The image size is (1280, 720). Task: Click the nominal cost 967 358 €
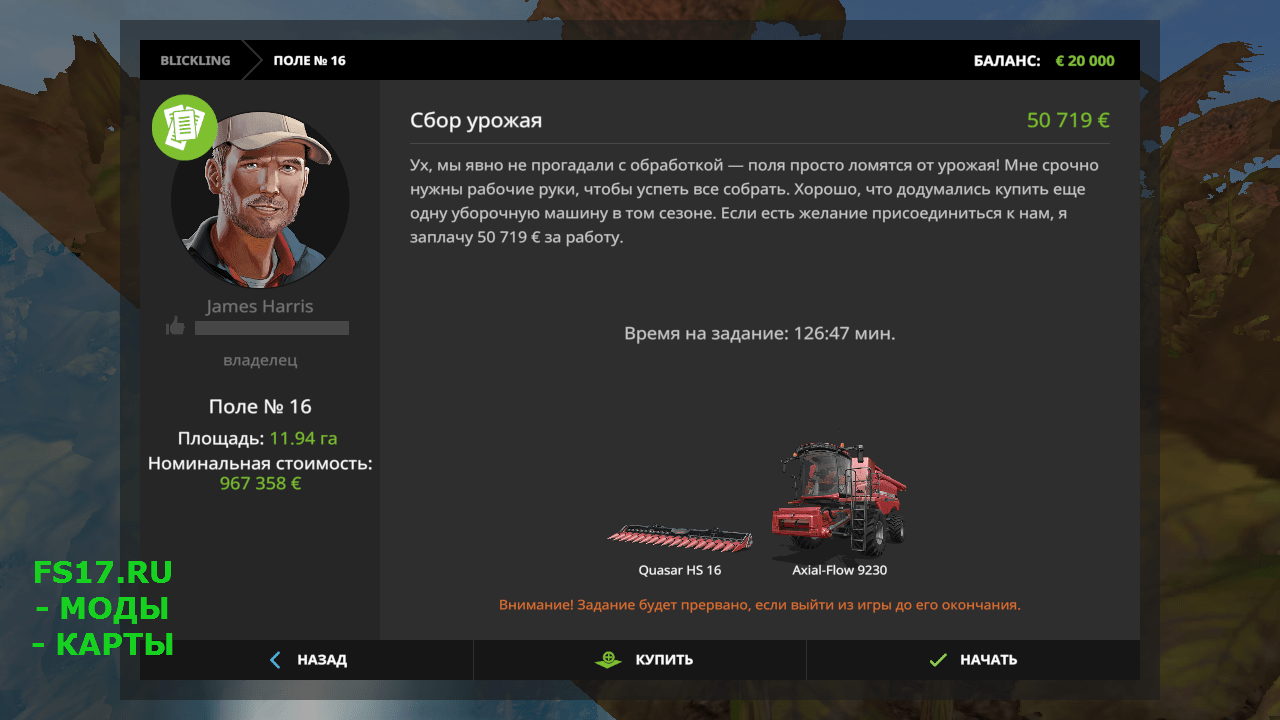pyautogui.click(x=260, y=484)
